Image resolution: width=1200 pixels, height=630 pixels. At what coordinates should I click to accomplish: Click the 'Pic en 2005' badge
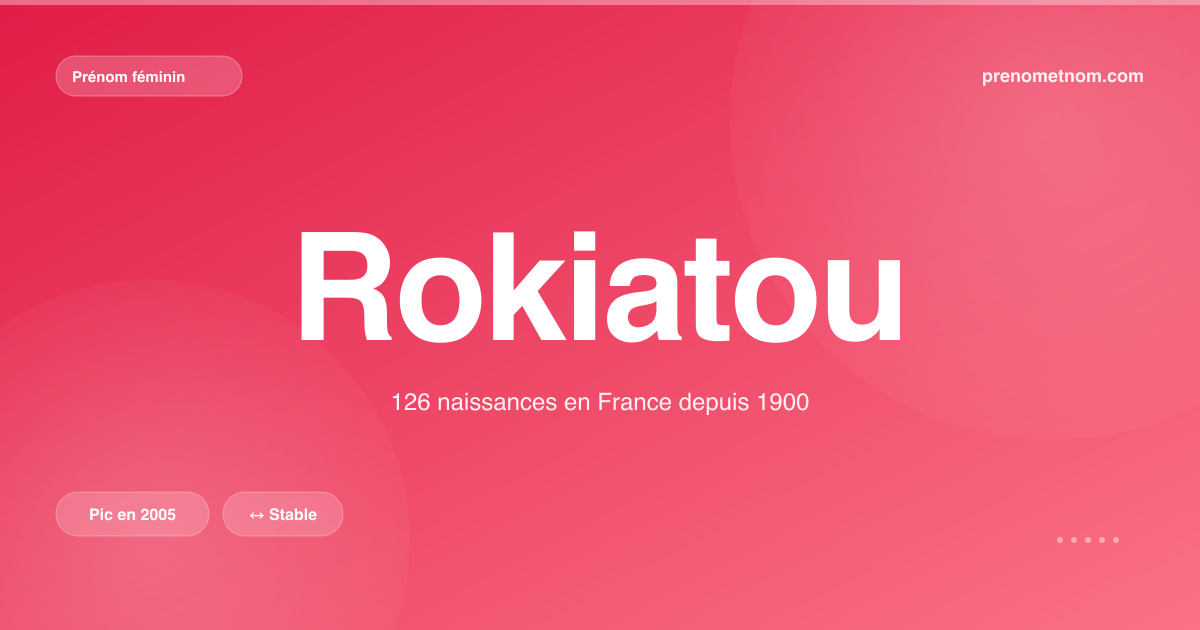[x=132, y=514]
